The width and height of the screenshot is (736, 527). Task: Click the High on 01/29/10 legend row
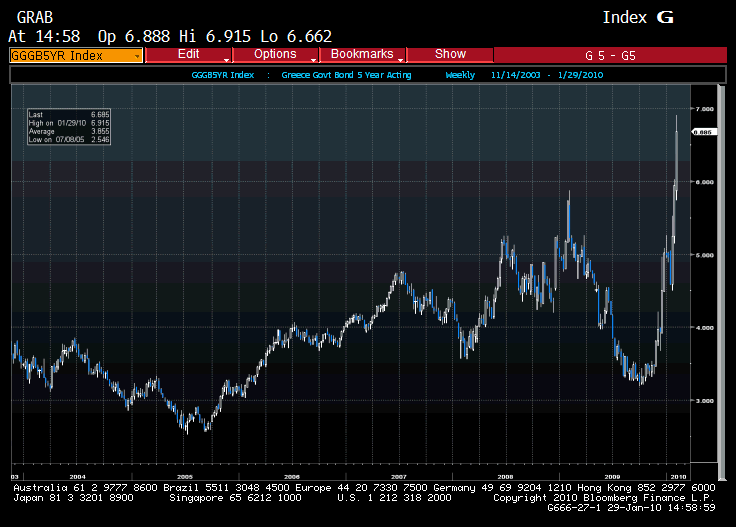tap(69, 123)
